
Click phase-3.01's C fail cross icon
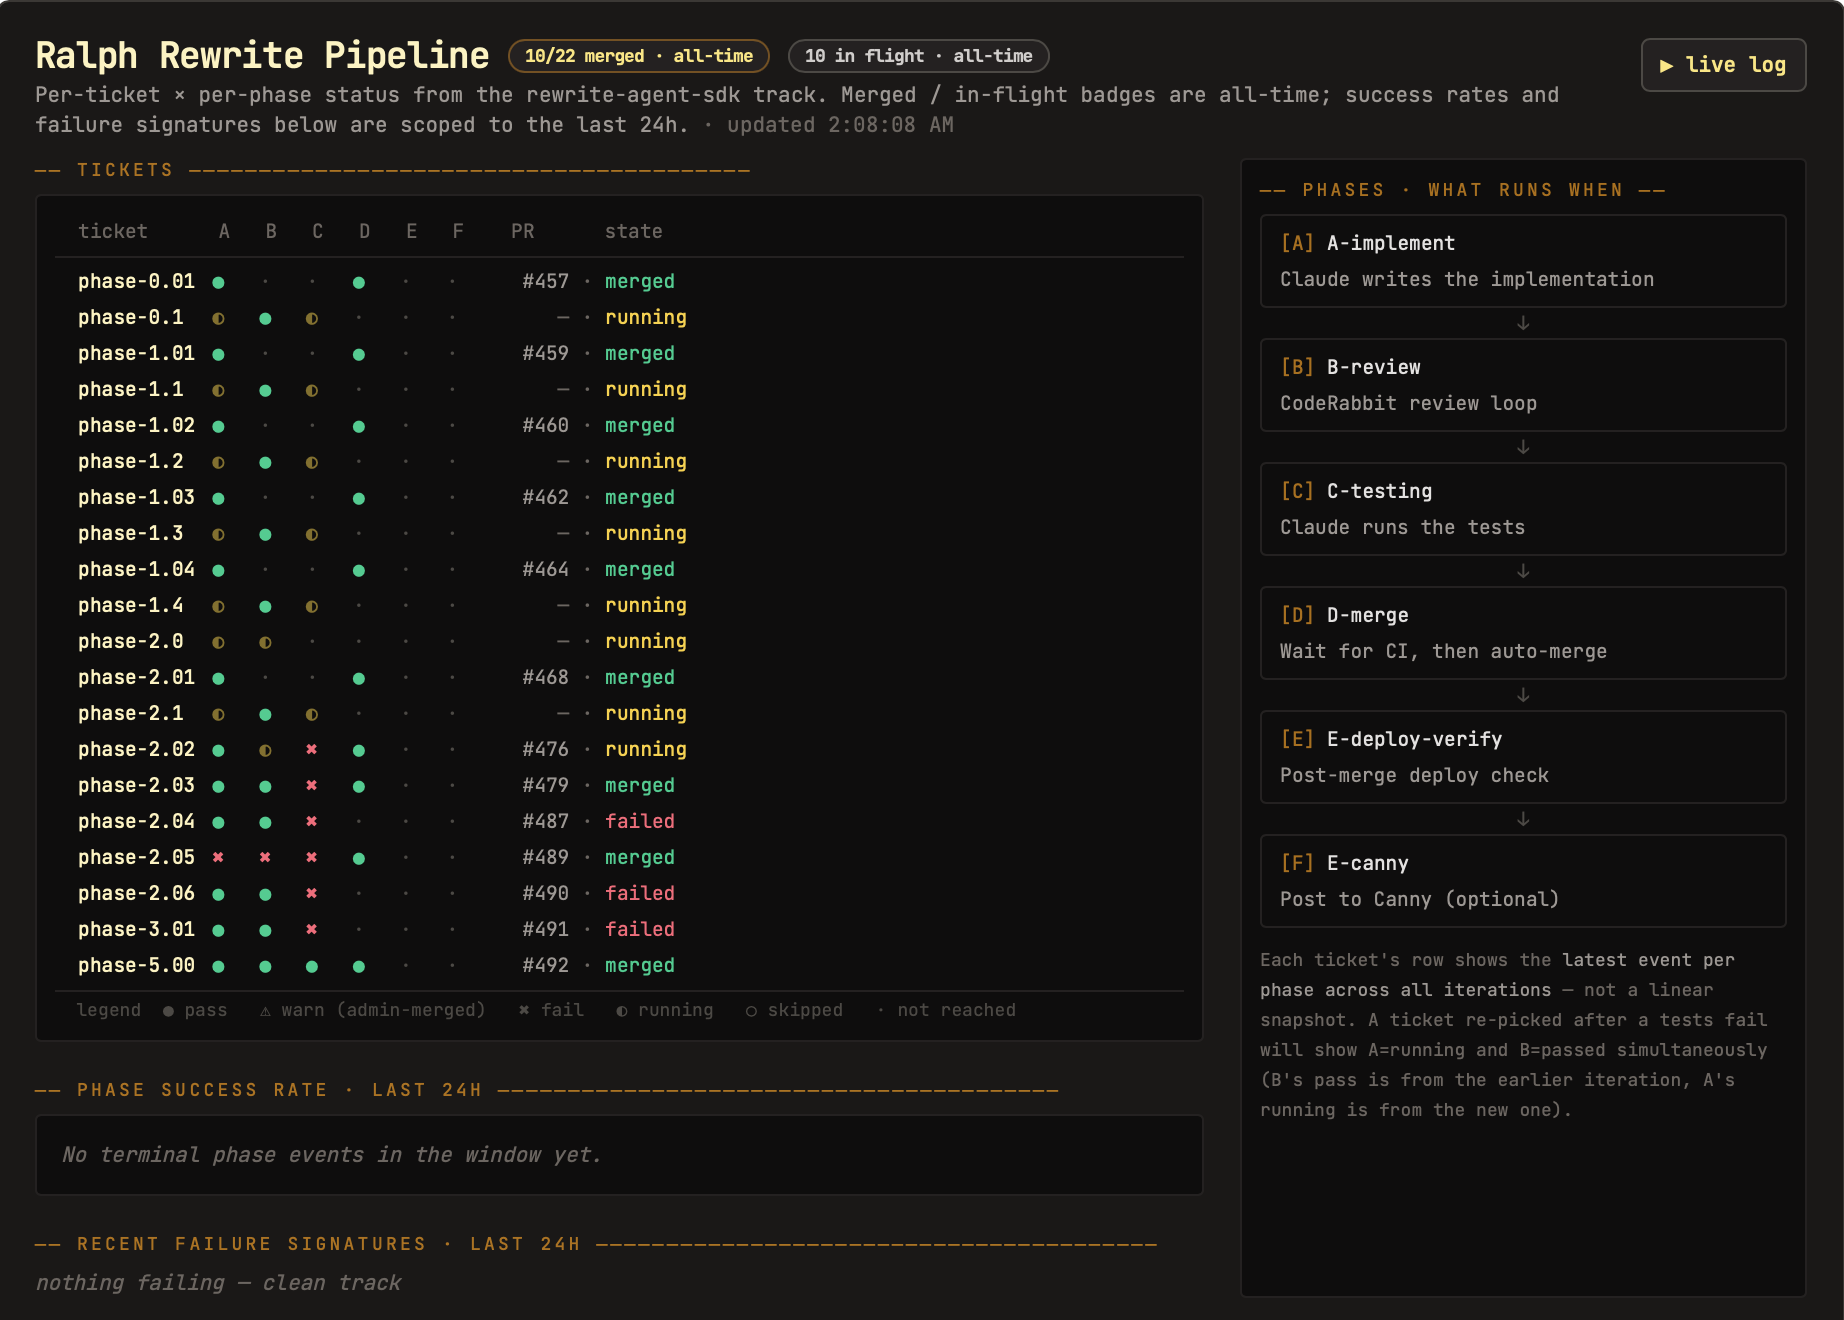point(312,930)
